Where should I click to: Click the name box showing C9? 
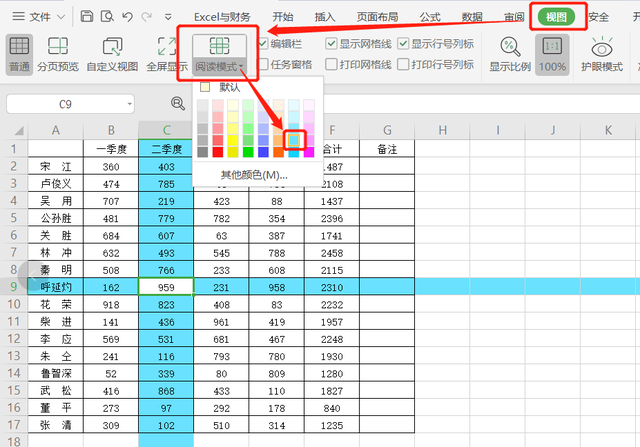click(x=65, y=104)
